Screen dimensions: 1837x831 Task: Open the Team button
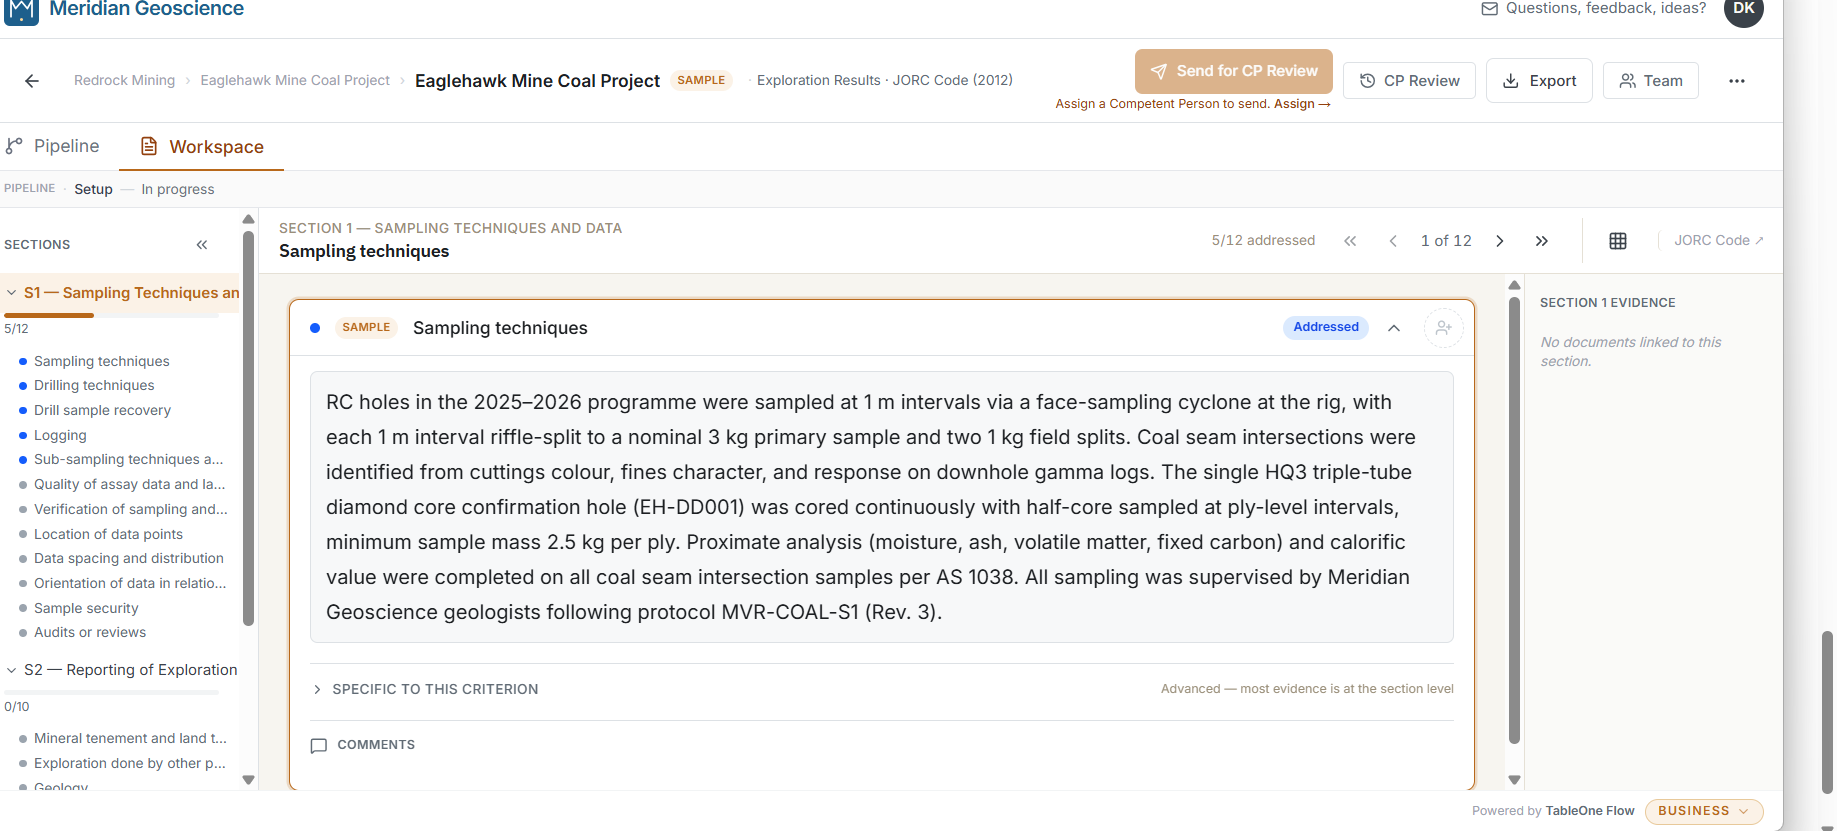point(1650,81)
